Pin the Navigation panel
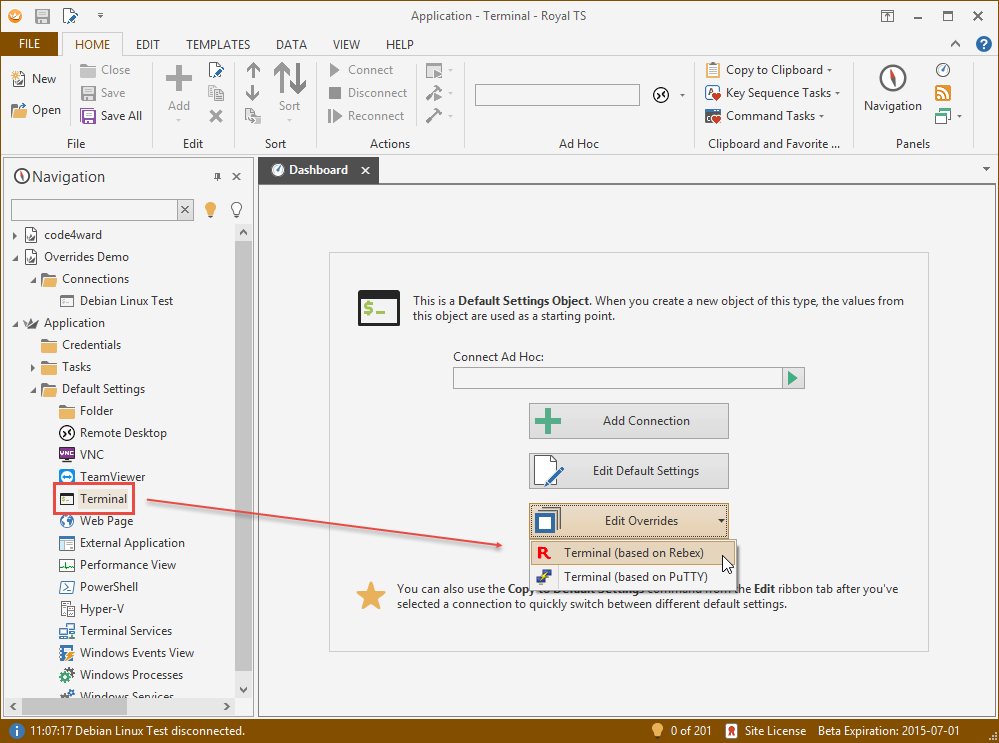 (x=217, y=177)
